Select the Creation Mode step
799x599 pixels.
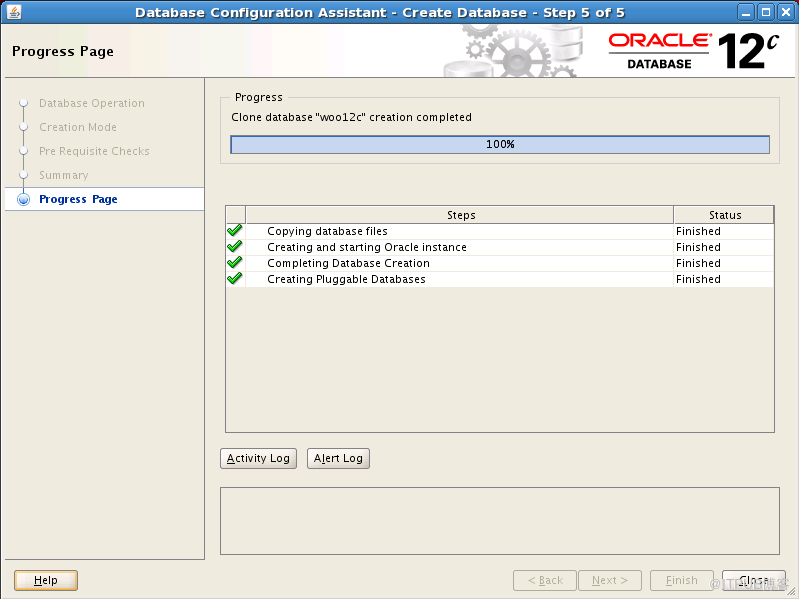click(78, 127)
